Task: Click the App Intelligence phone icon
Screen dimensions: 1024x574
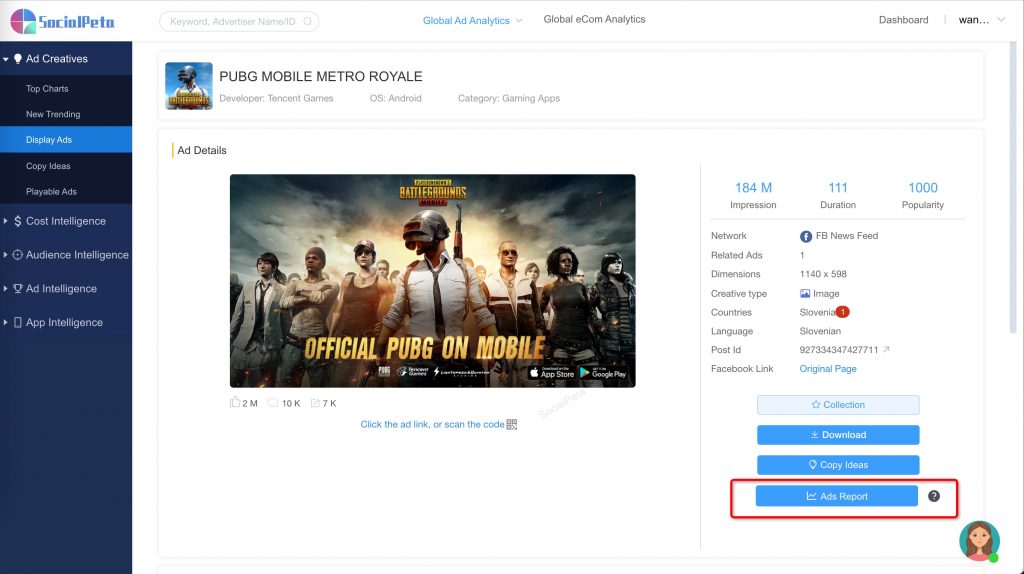Action: coord(18,323)
